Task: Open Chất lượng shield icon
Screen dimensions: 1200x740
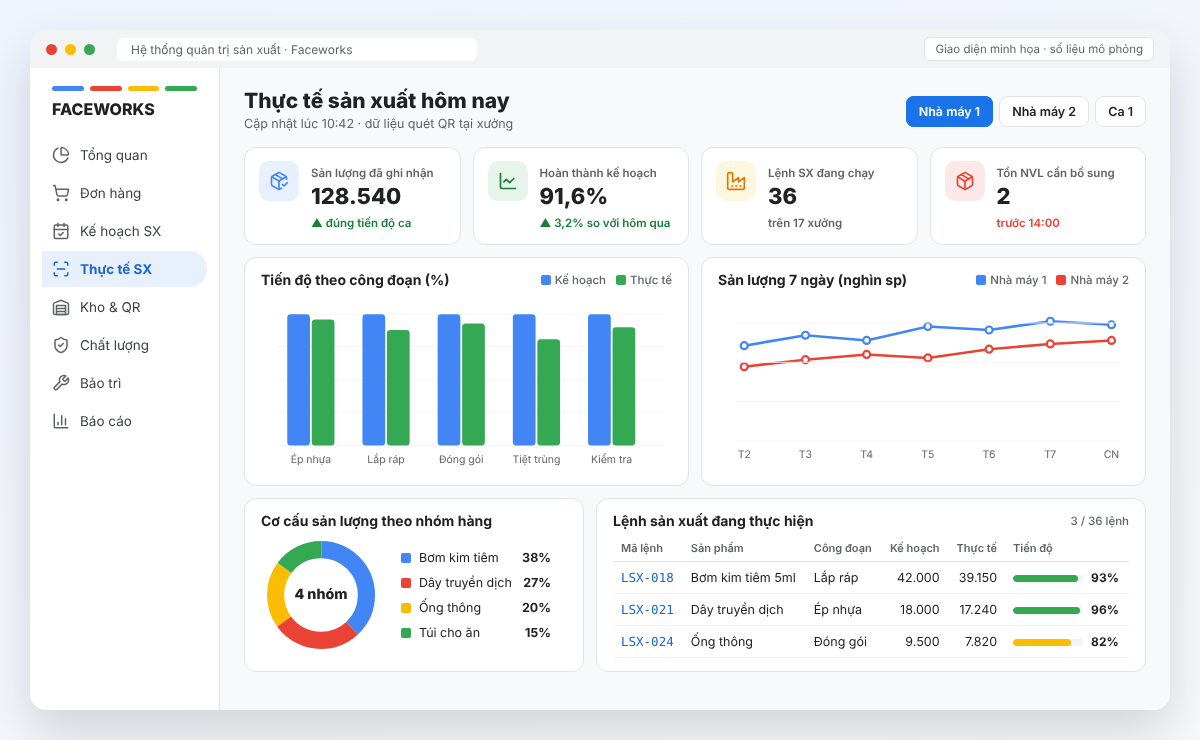Action: tap(61, 345)
